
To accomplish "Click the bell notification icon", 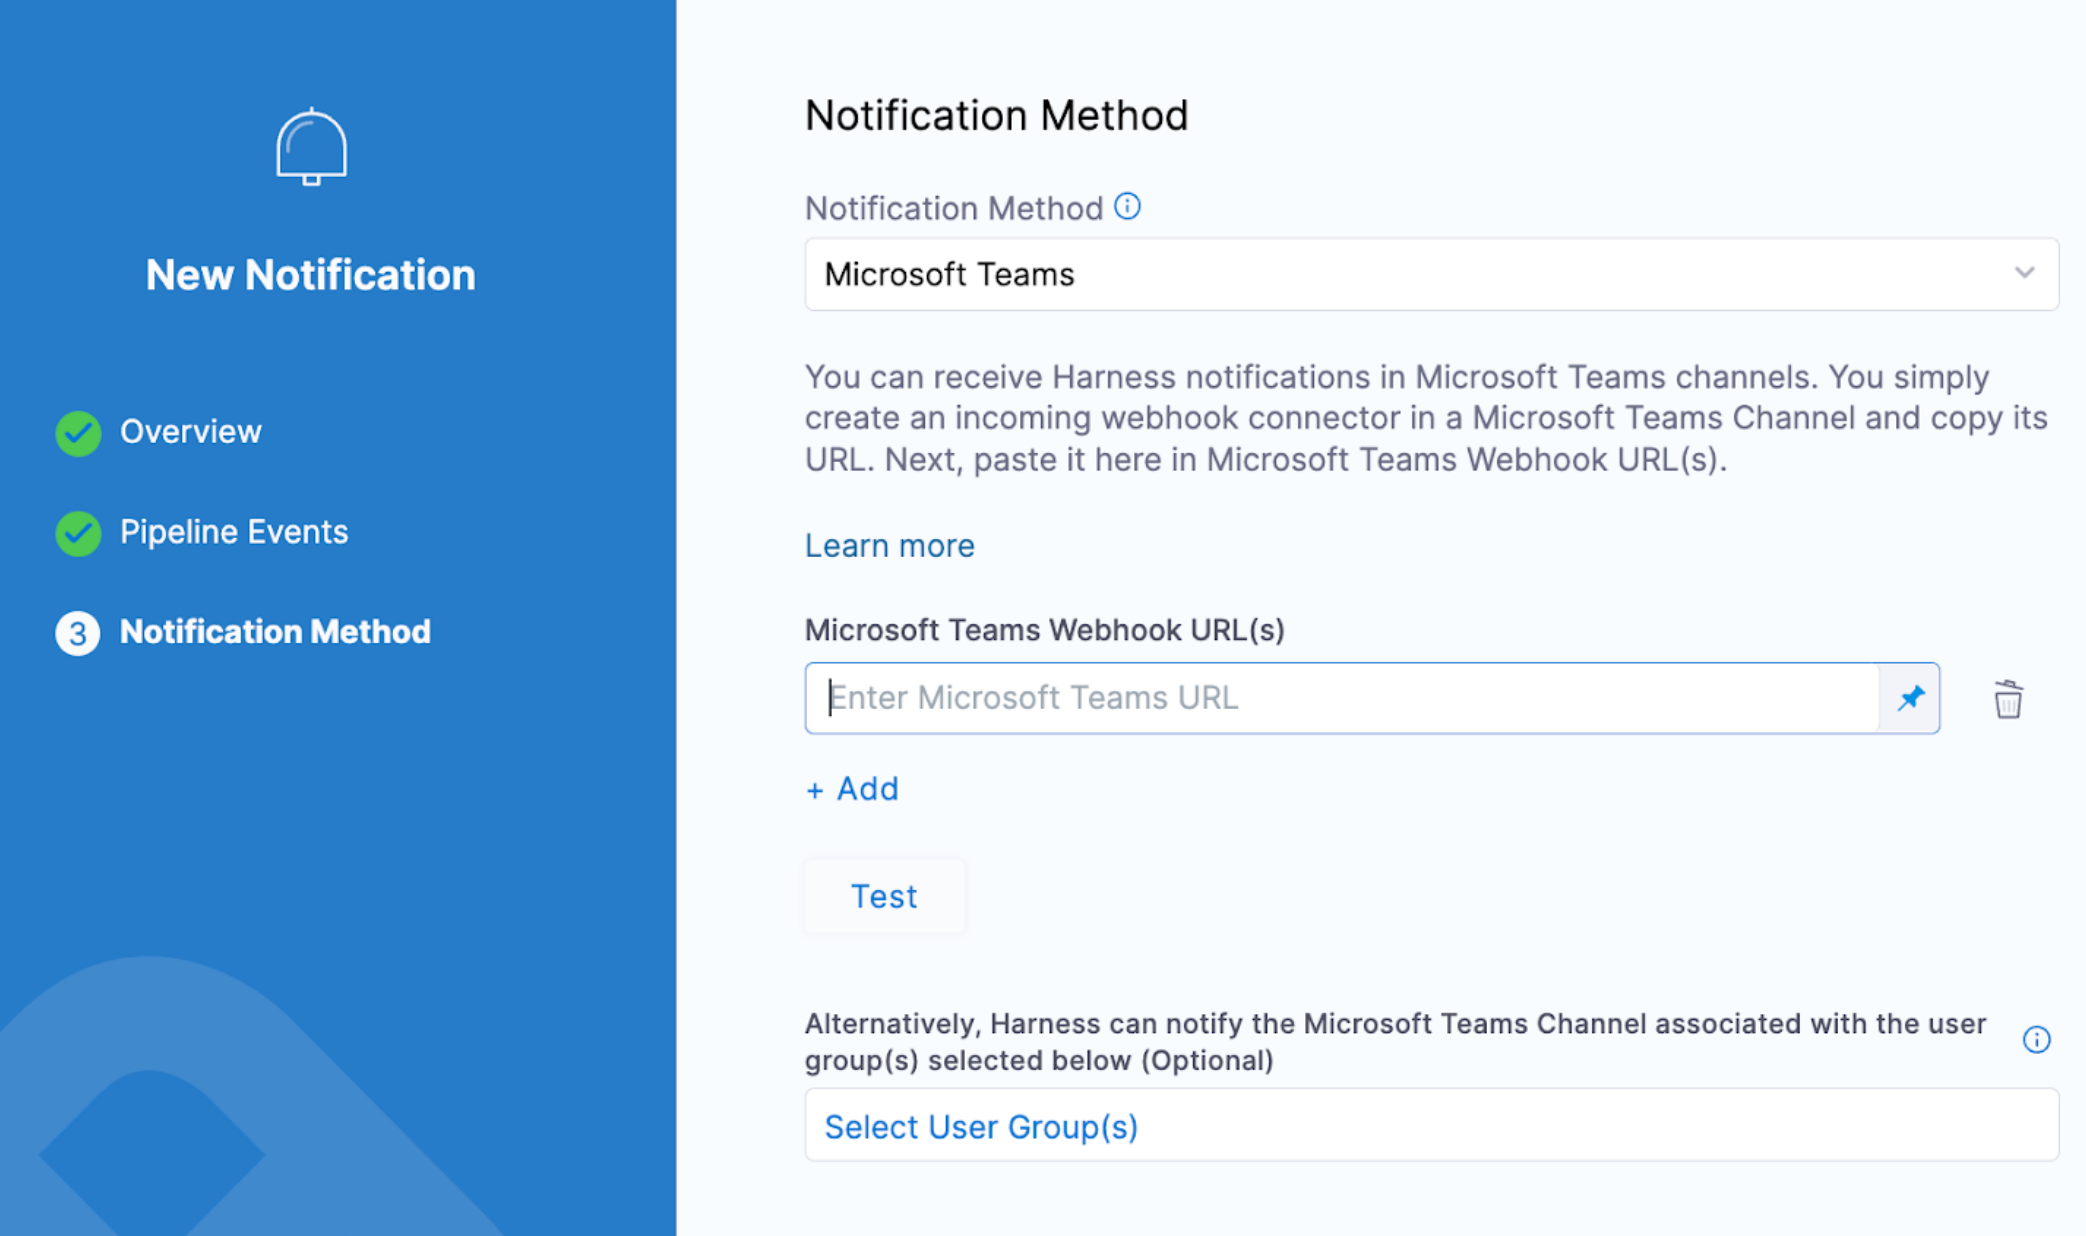I will (x=311, y=147).
